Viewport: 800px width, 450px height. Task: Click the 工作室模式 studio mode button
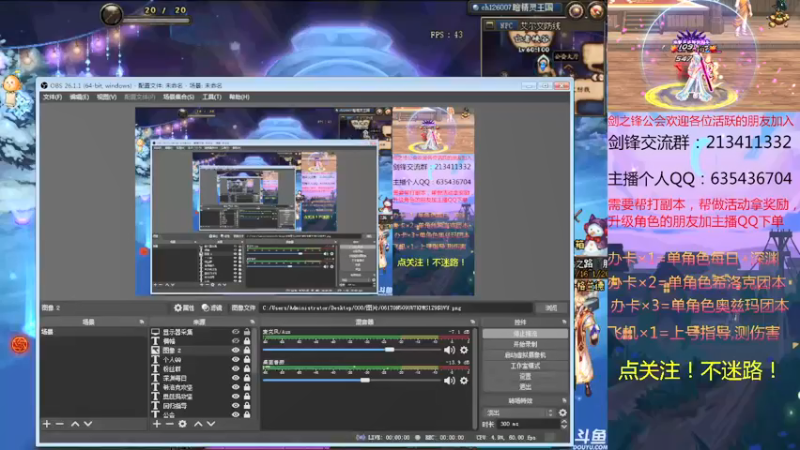525,366
